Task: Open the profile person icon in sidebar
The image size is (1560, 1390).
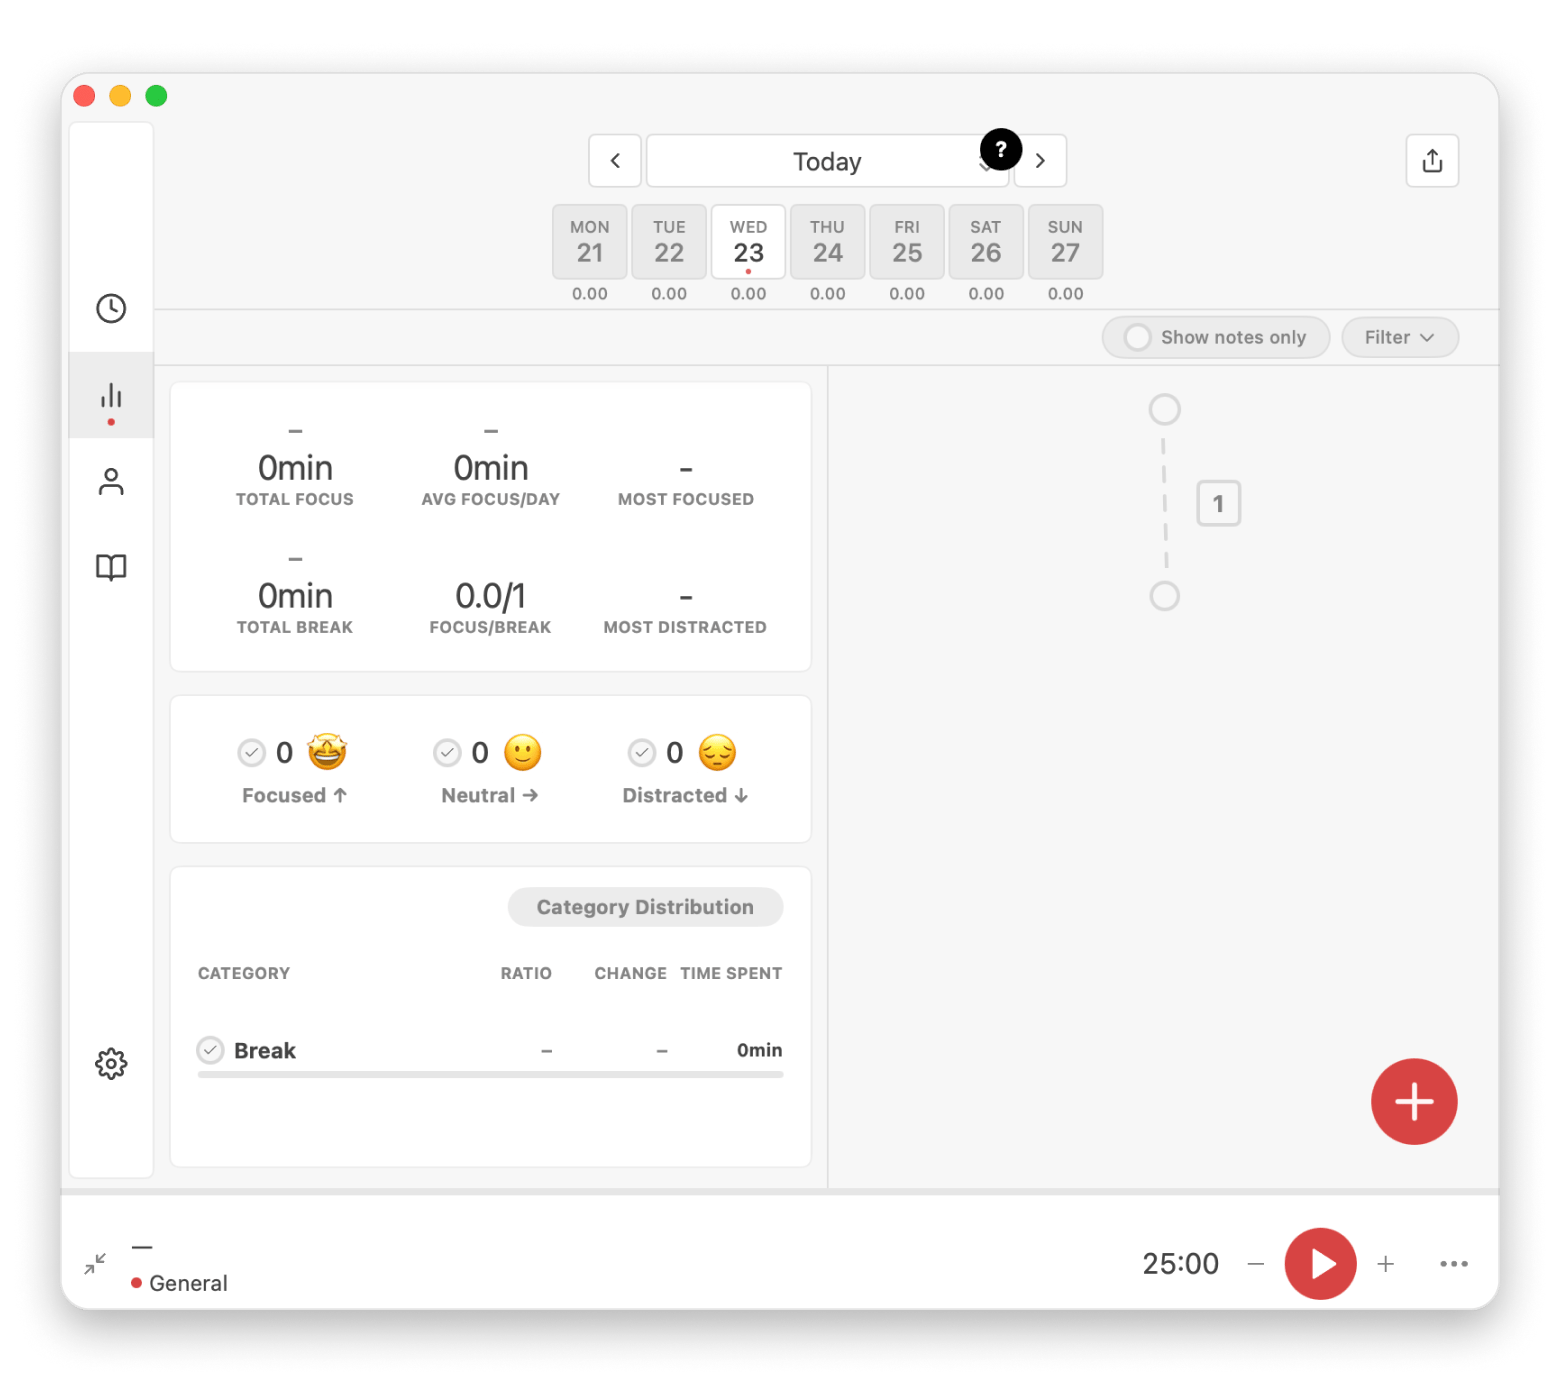Action: pyautogui.click(x=111, y=482)
